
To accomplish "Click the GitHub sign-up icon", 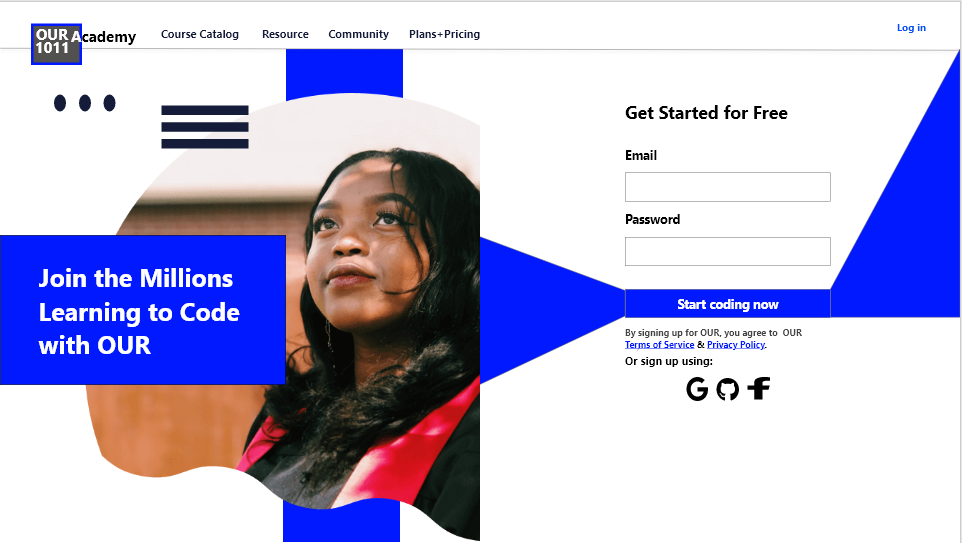I will (x=728, y=389).
